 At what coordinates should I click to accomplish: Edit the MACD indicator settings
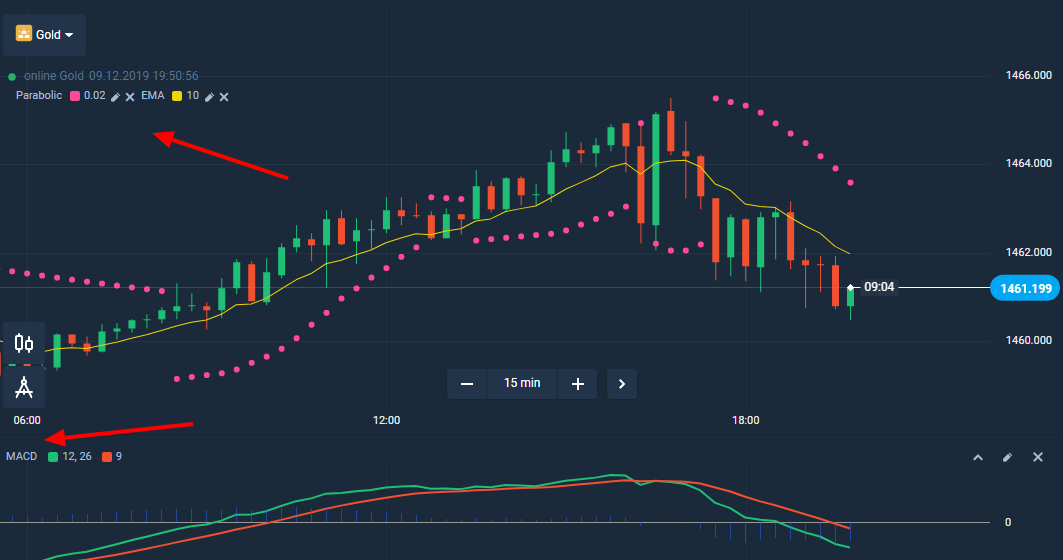coord(1007,457)
